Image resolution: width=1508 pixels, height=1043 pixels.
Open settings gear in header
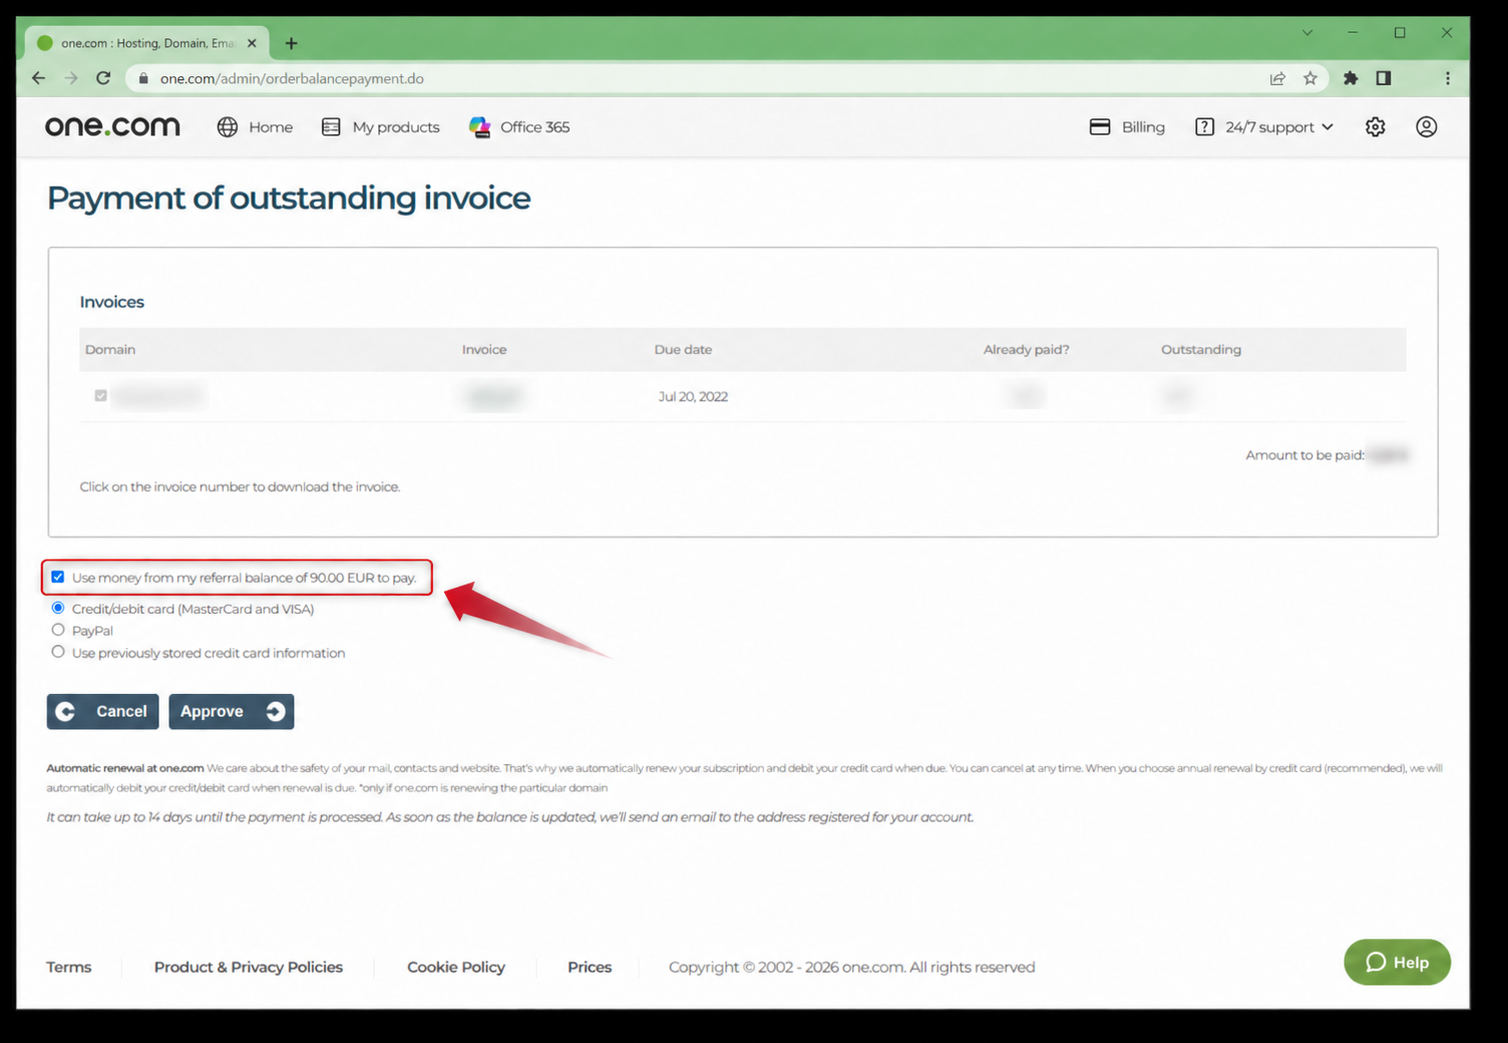tap(1375, 127)
